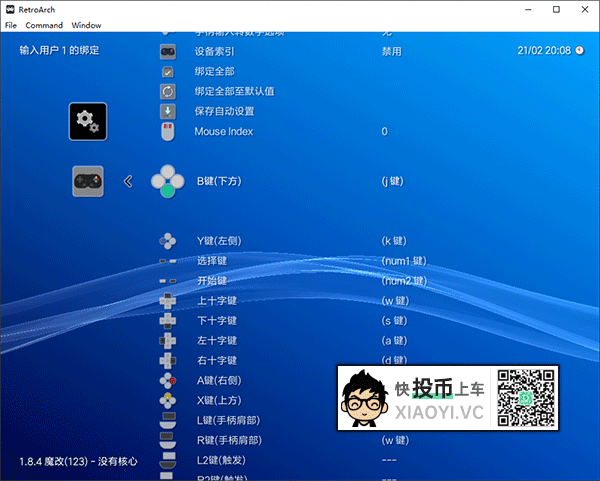Screen dimensions: 600x481
Task: Select the 下十字键 binding entry
Action: pyautogui.click(x=216, y=321)
